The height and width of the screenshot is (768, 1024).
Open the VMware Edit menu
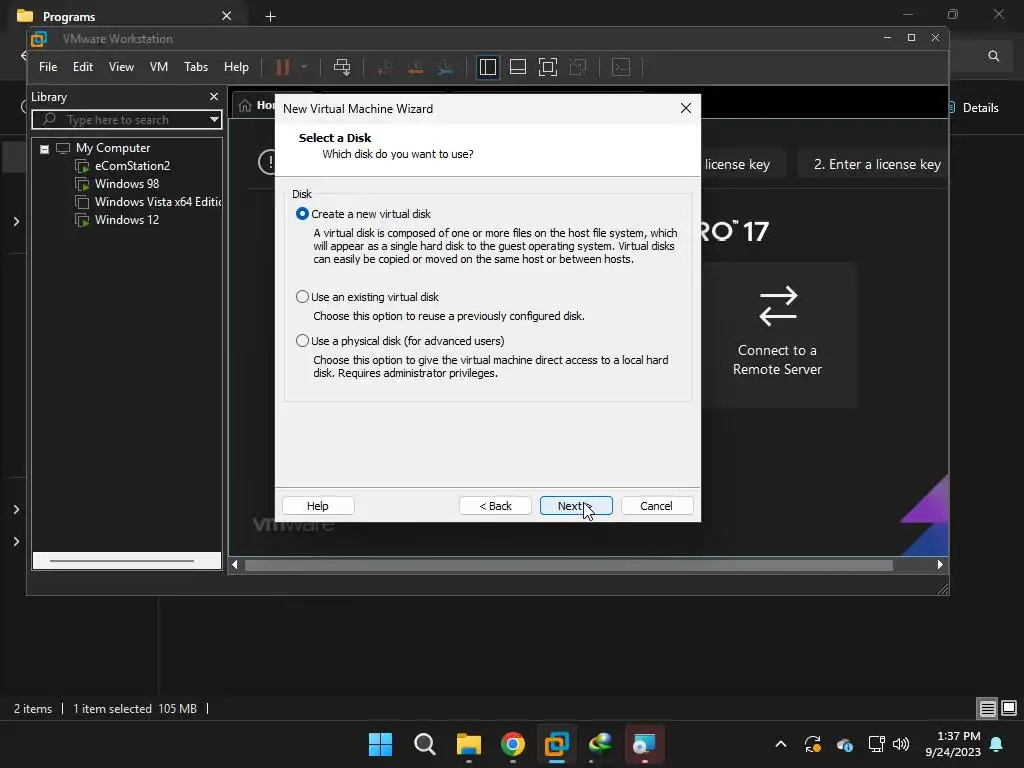82,67
